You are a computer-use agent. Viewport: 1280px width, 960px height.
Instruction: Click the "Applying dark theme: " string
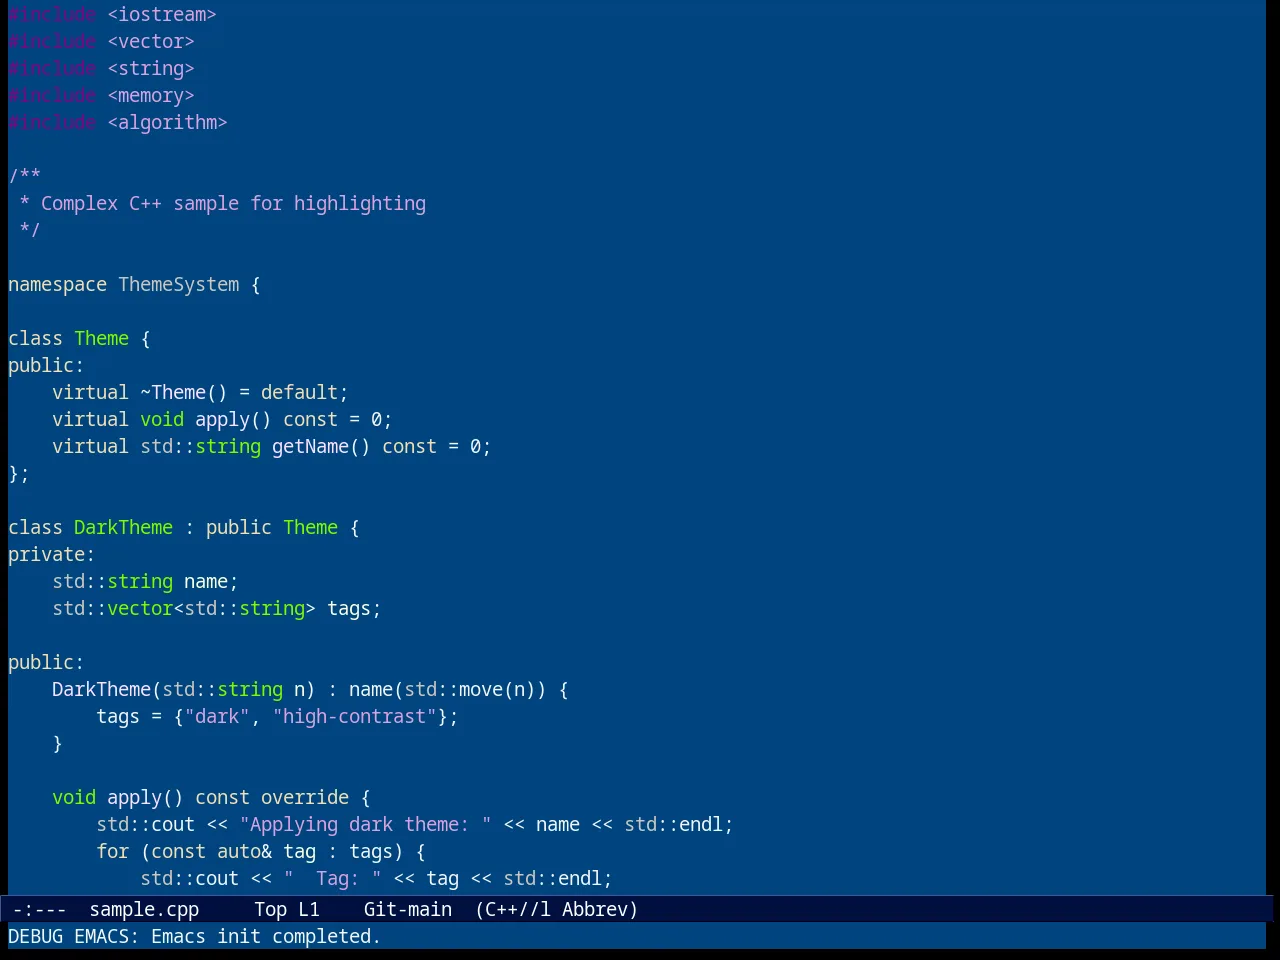point(365,824)
